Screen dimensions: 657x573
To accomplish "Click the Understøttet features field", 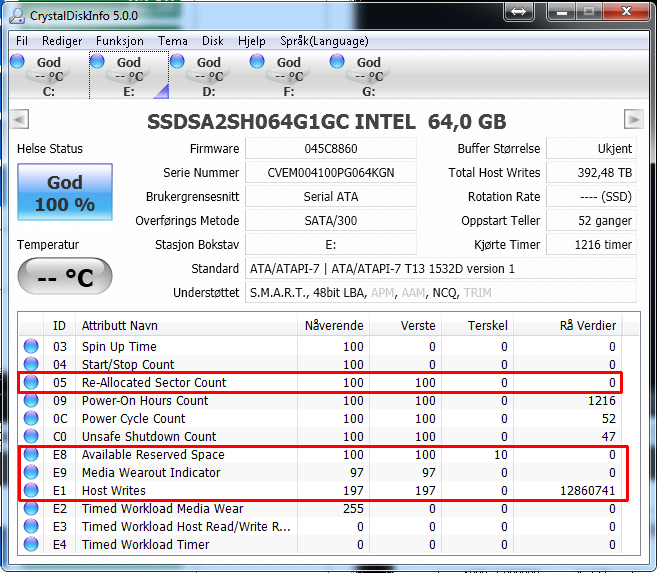I will pyautogui.click(x=441, y=292).
